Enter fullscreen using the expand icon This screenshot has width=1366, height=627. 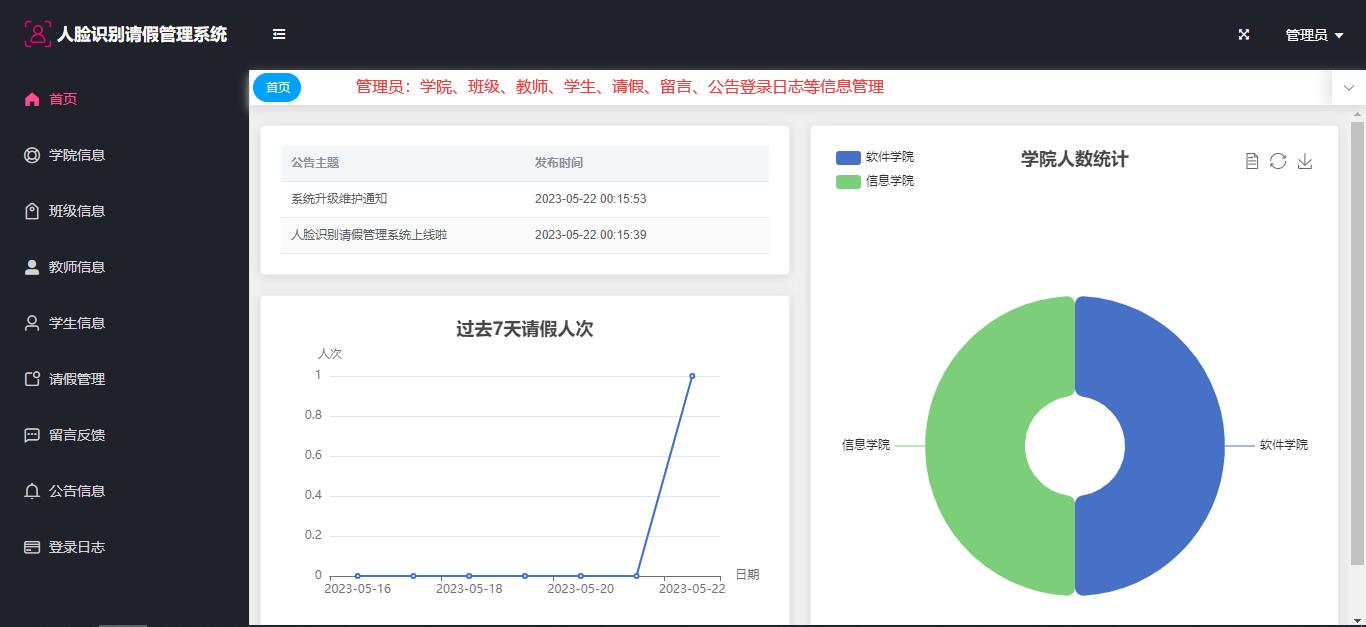(x=1244, y=34)
